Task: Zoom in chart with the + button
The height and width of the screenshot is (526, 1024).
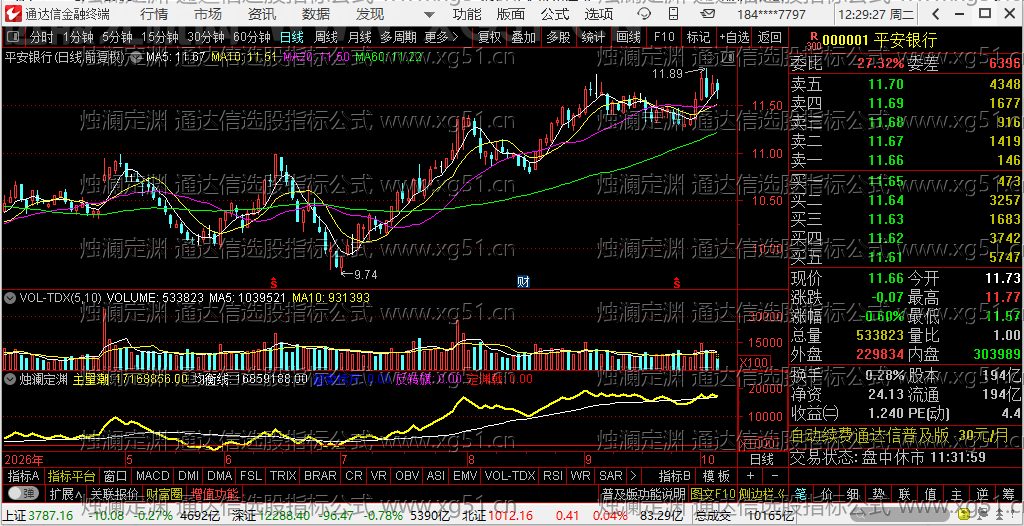Action: click(750, 475)
